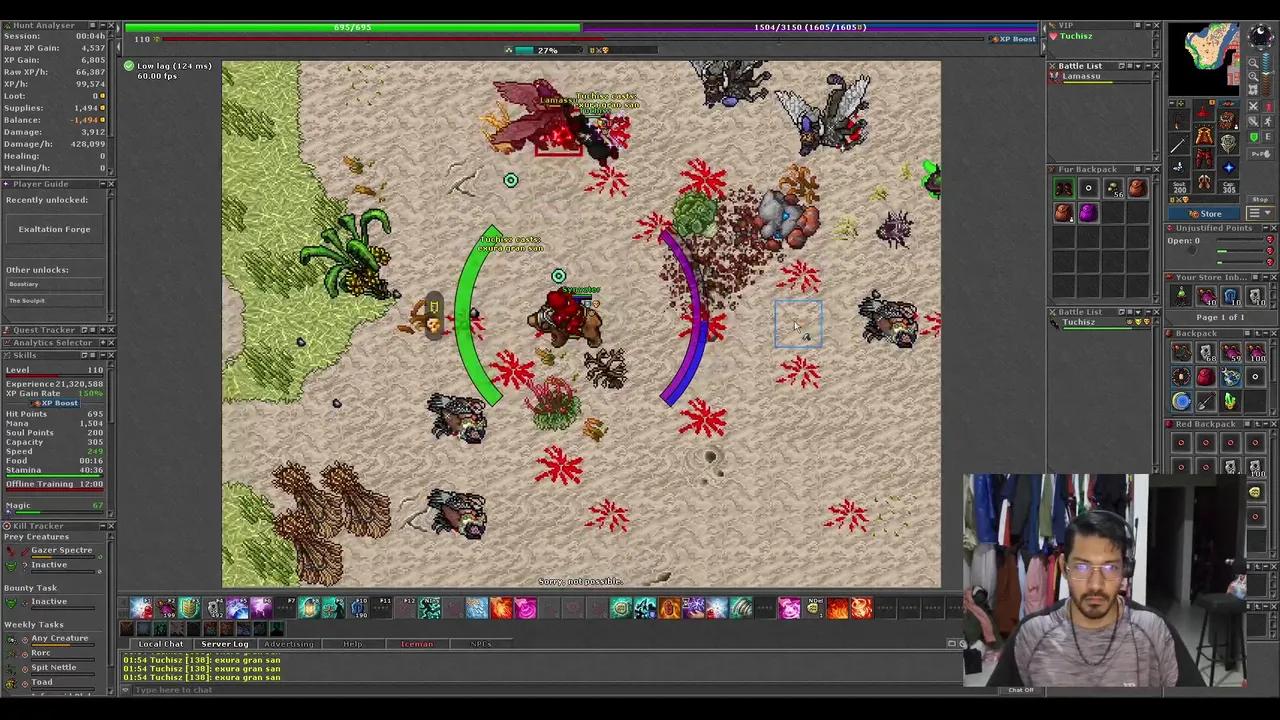Toggle tracking for Any Creature weekly task
Screen dimensions: 1280x720
coord(24,640)
